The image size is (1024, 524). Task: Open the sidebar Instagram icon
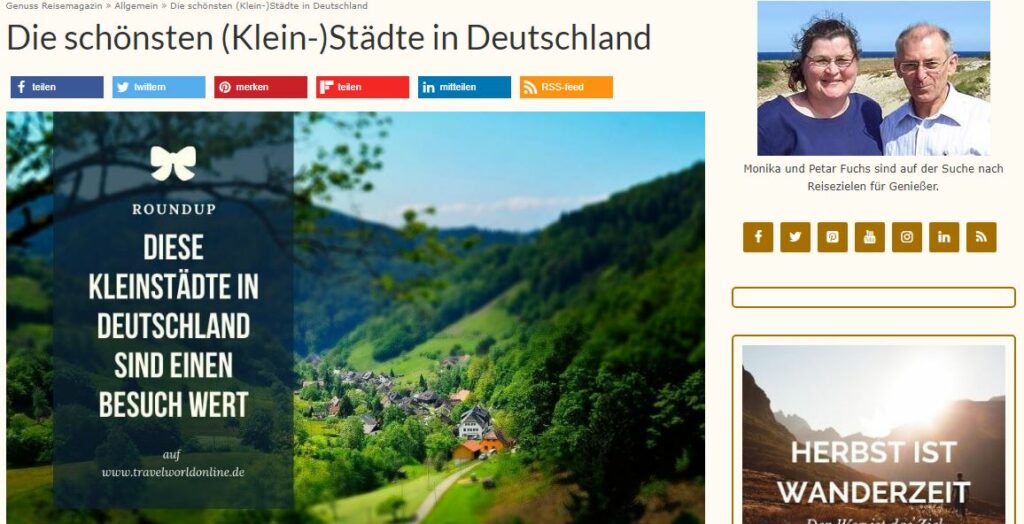click(x=907, y=237)
